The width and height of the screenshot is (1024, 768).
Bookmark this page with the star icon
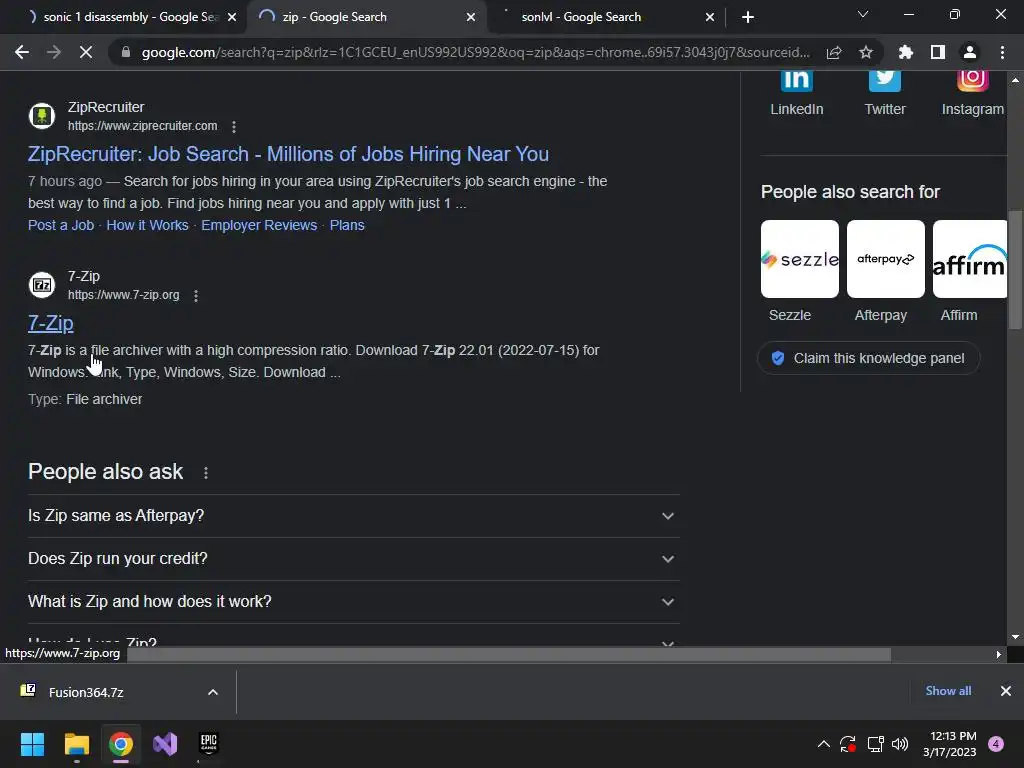(866, 52)
